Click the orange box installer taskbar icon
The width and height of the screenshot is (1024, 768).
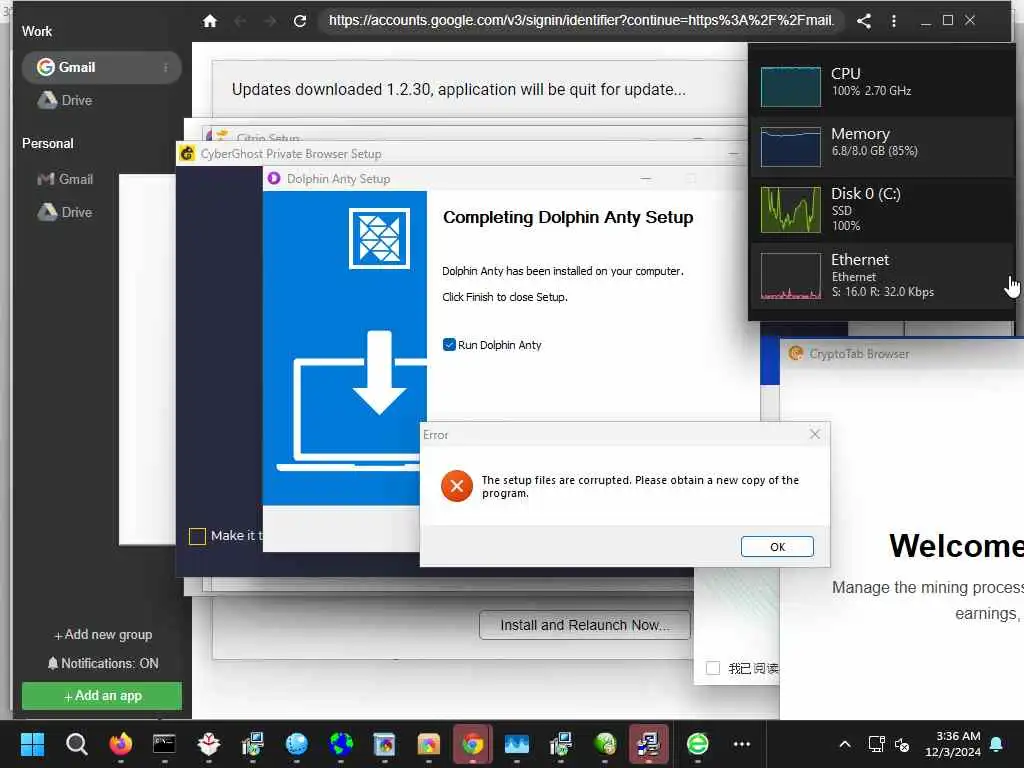[428, 744]
